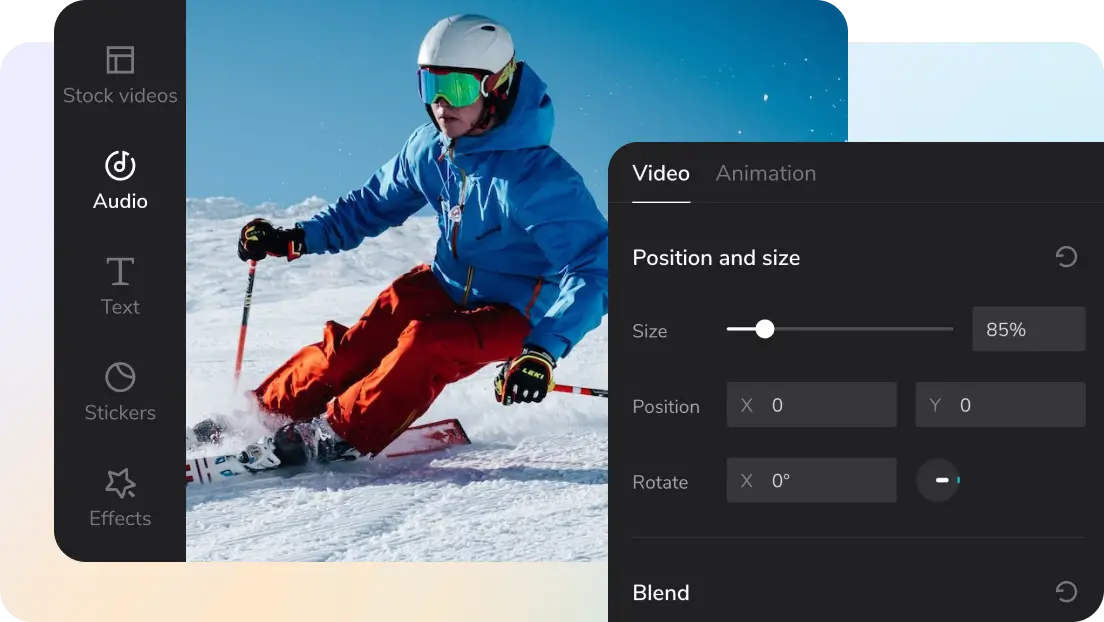Open the Stock videos panel

point(120,75)
